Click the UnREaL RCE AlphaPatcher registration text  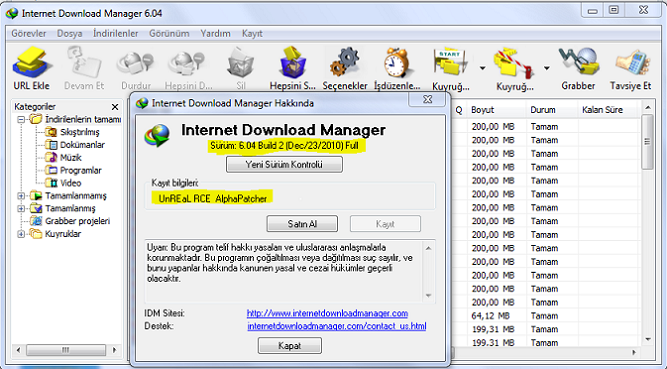pos(213,198)
